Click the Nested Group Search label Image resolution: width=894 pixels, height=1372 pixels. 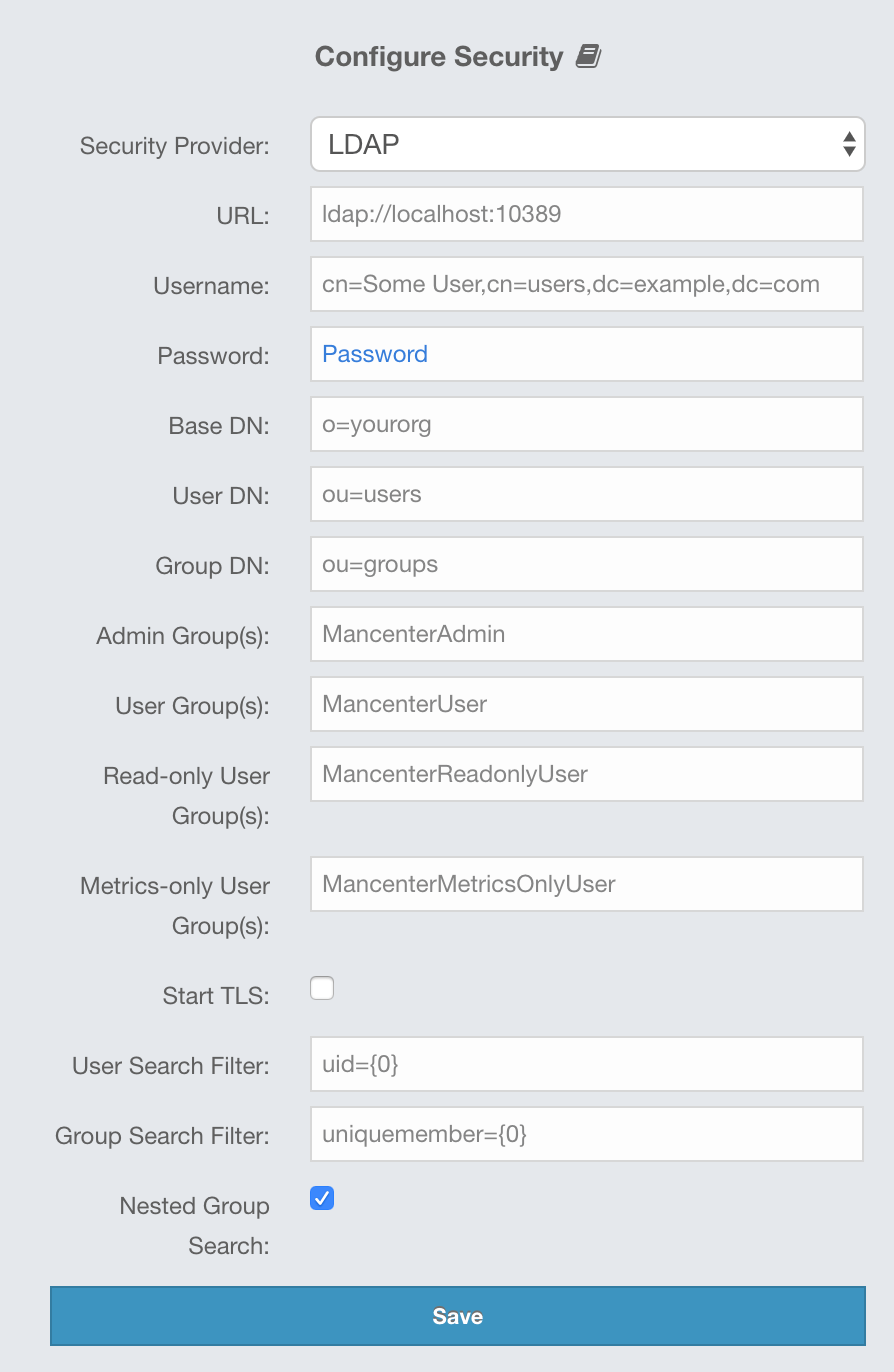click(195, 1225)
